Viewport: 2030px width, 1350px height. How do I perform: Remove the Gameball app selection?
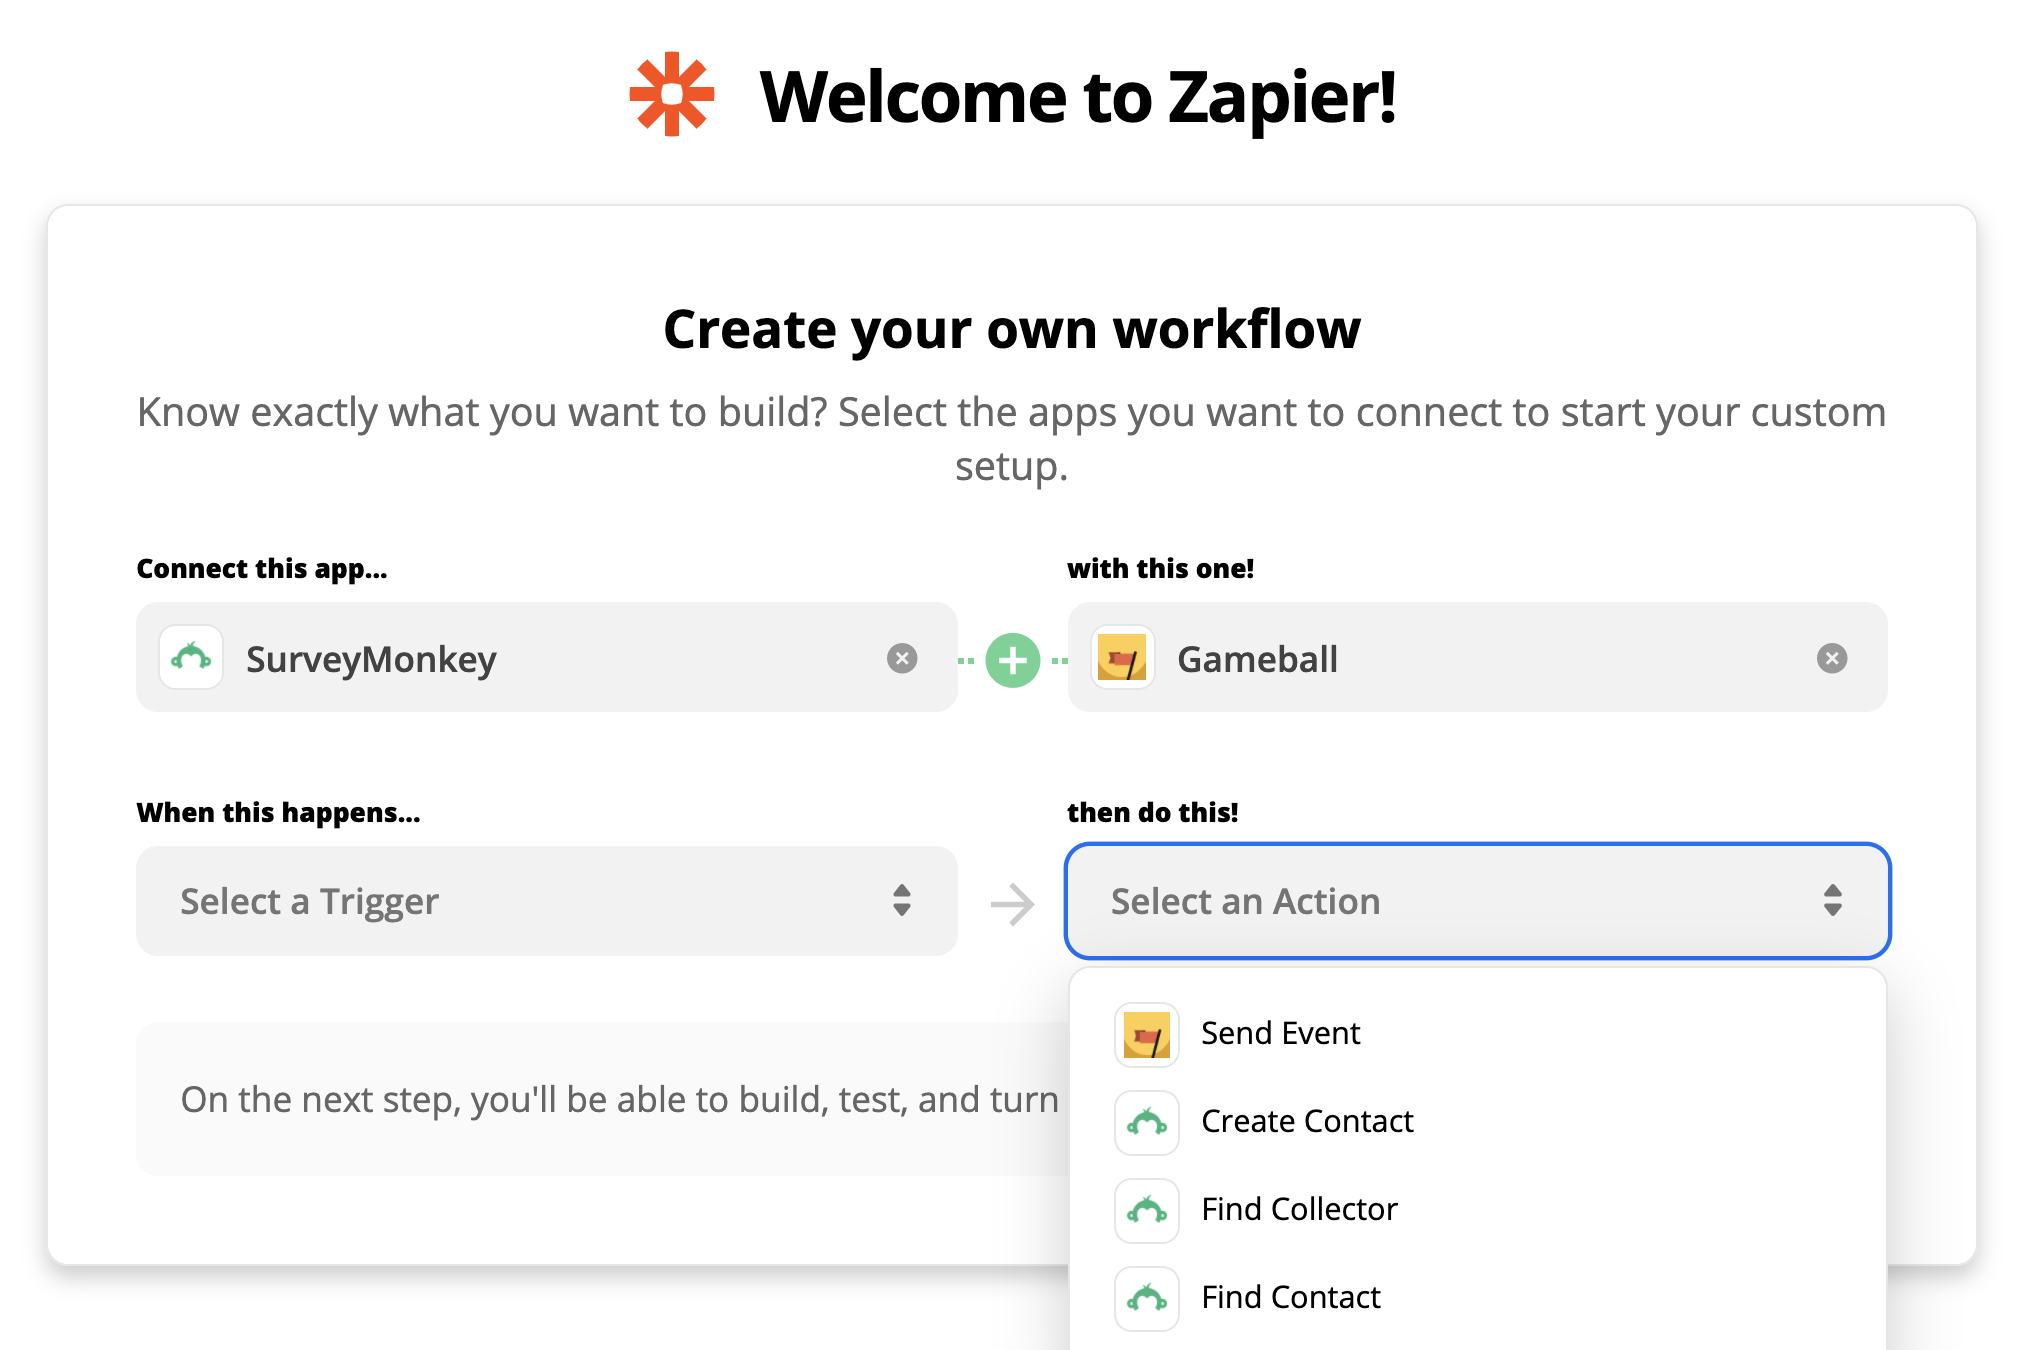click(1831, 658)
